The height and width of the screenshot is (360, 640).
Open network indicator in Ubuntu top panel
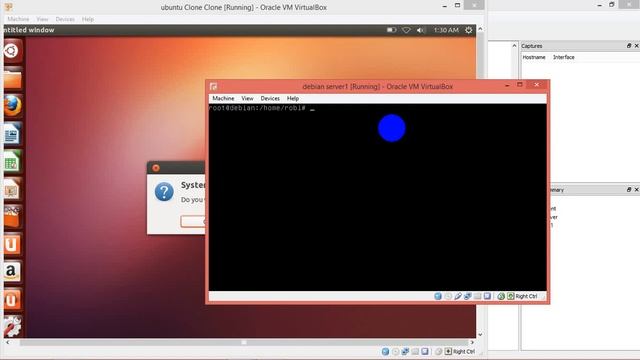click(x=406, y=30)
